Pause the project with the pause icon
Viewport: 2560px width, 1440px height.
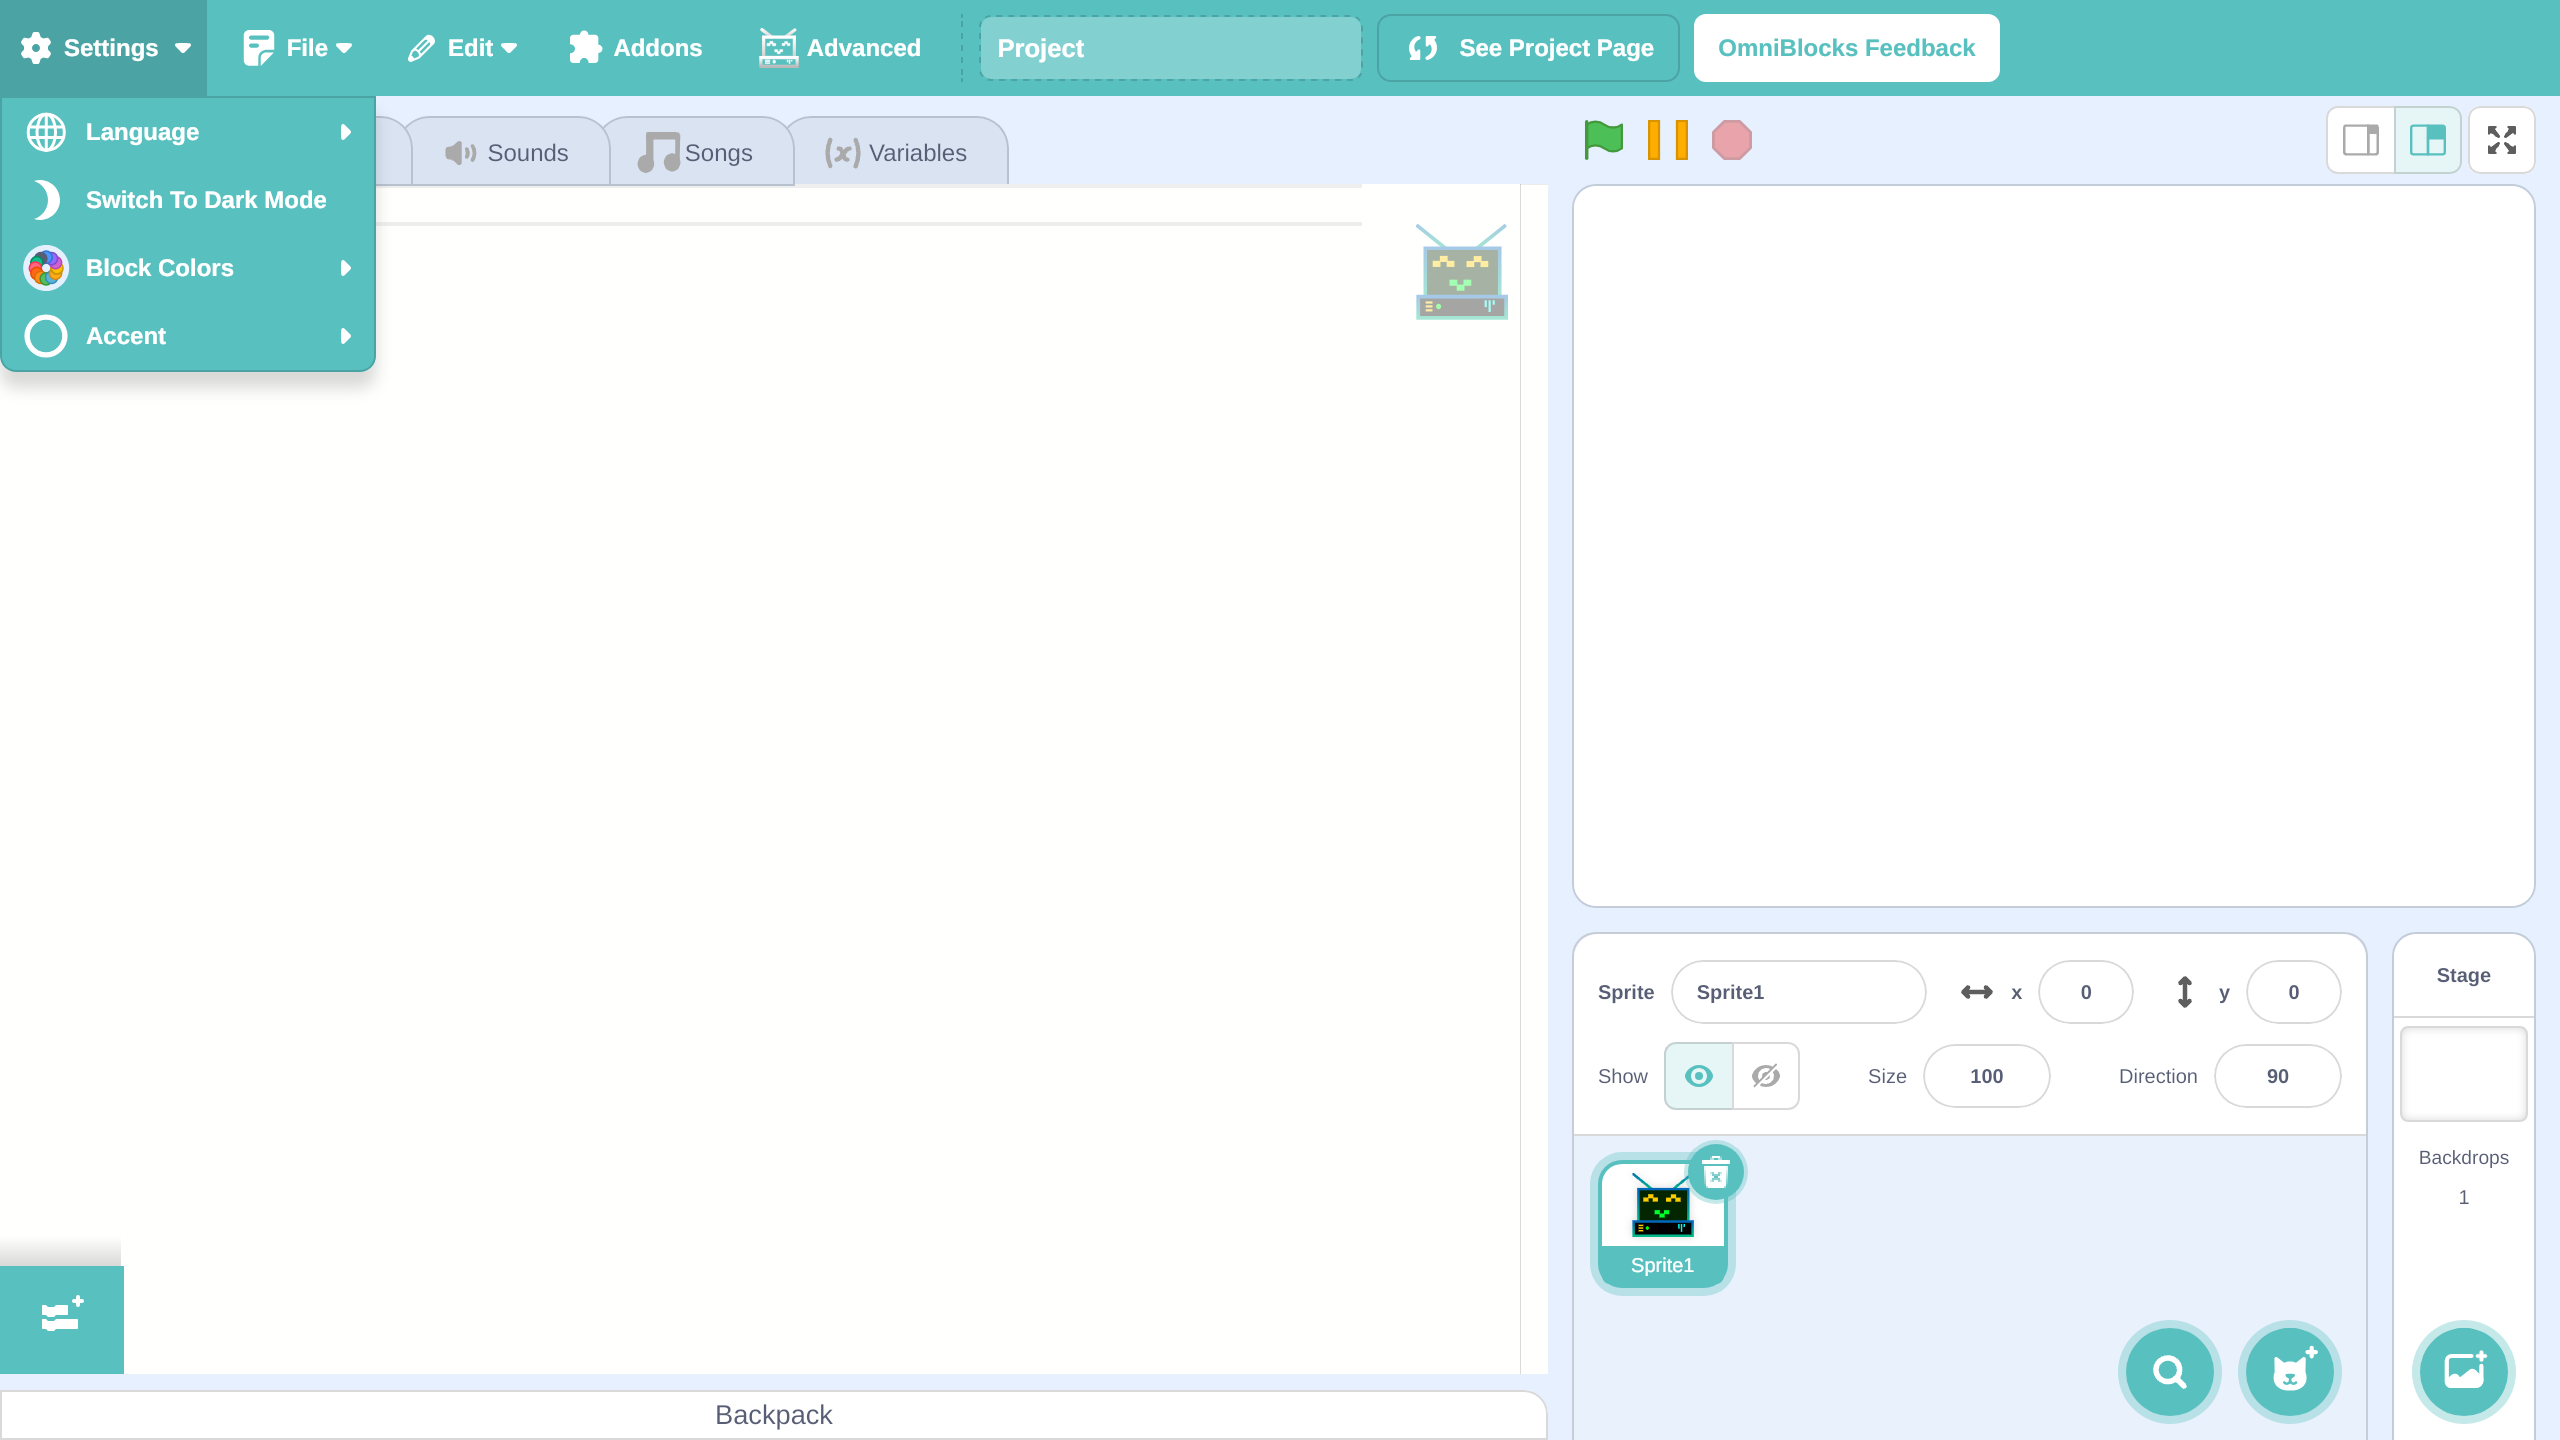pyautogui.click(x=1667, y=140)
